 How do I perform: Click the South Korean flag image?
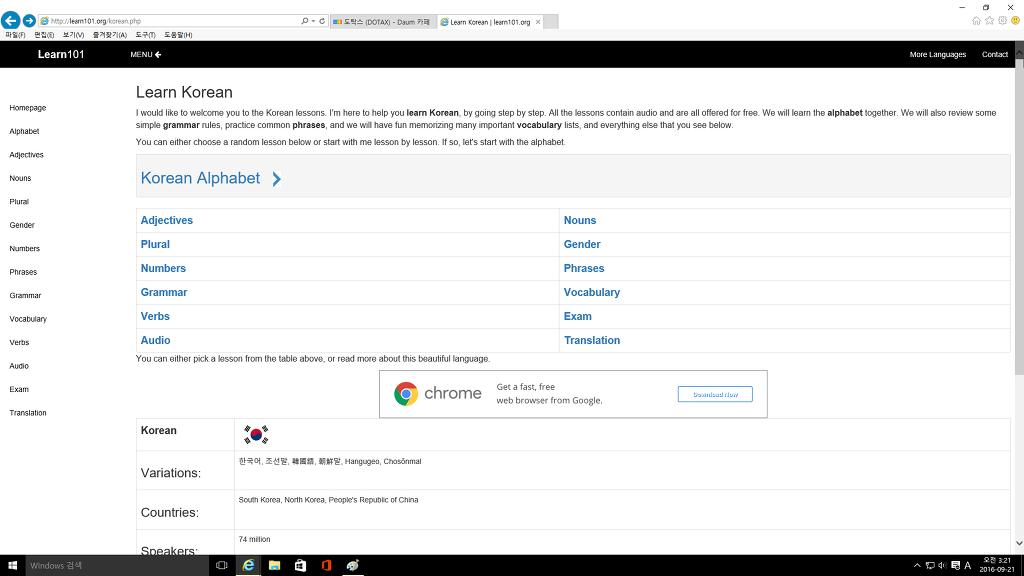pos(256,434)
